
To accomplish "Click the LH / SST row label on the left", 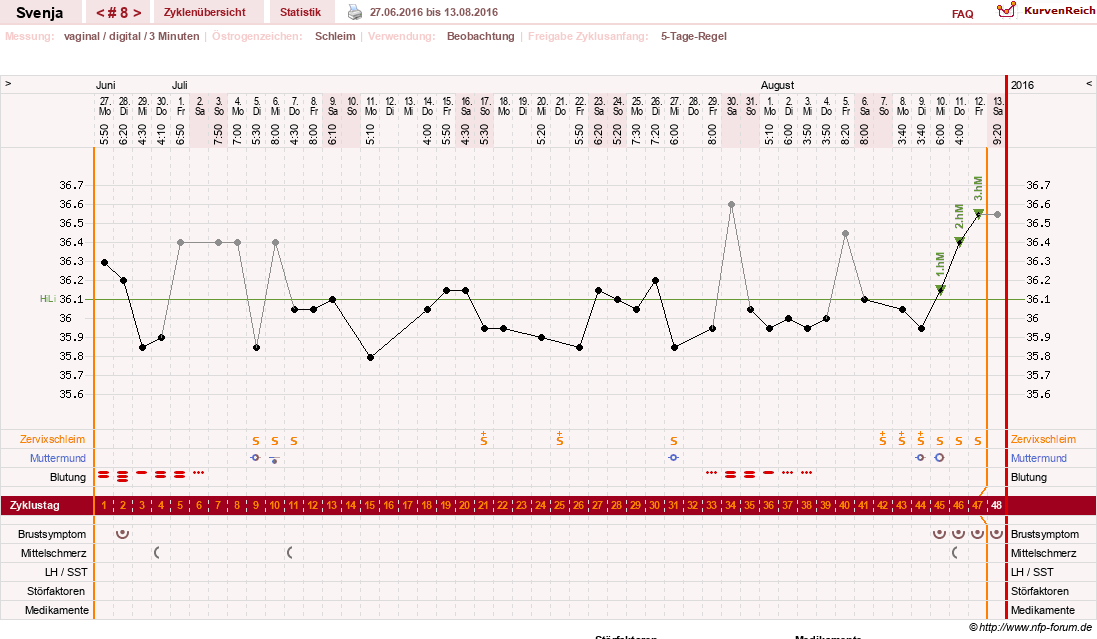I will [66, 572].
